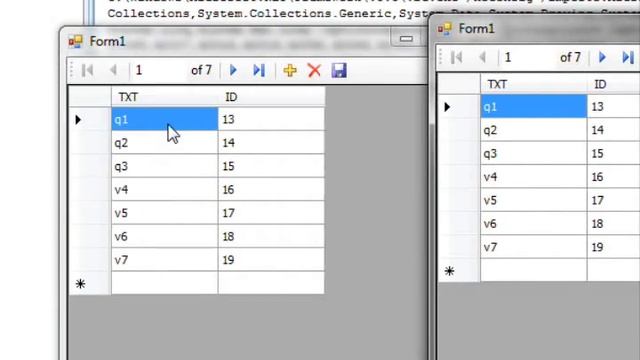Select cell v5 in right Form1 grid
Image resolution: width=640 pixels, height=360 pixels.
tap(533, 200)
